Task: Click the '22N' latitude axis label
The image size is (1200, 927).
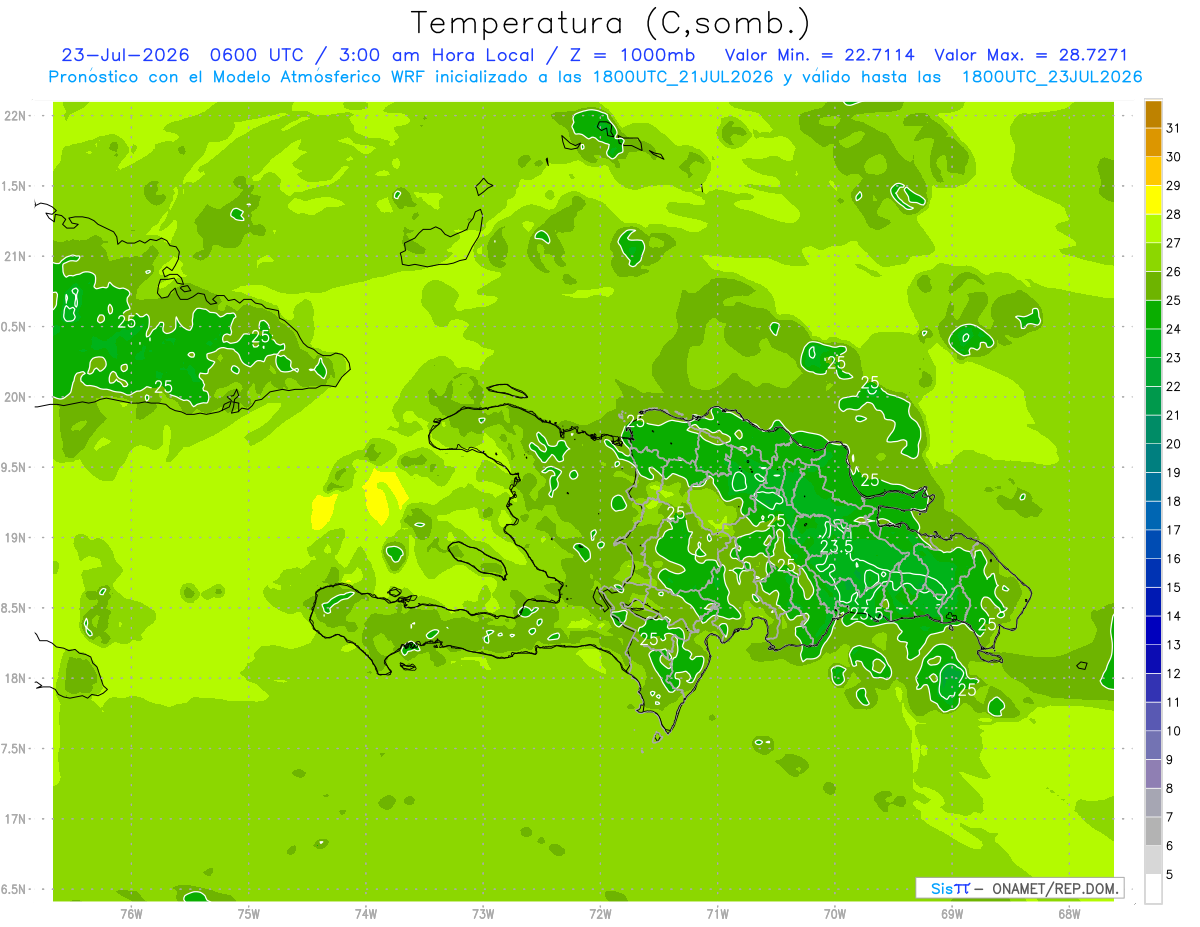Action: (x=17, y=116)
